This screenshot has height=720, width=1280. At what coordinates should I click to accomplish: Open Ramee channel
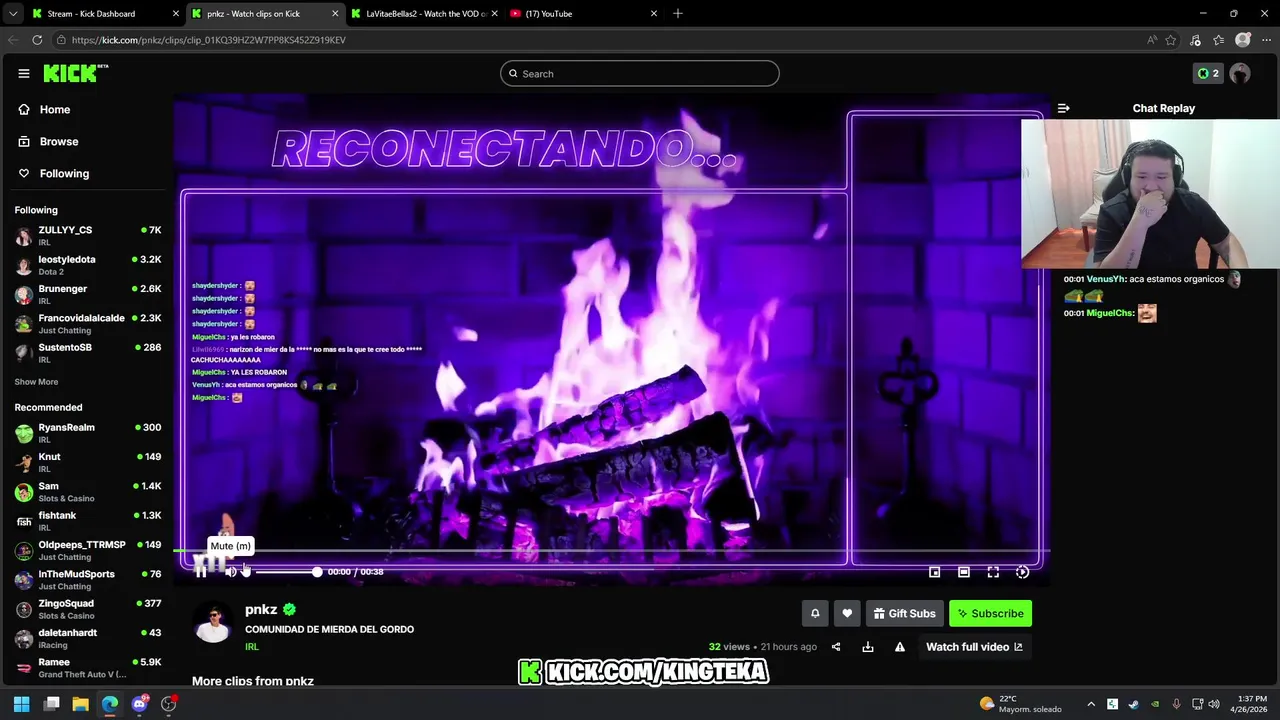(87, 667)
